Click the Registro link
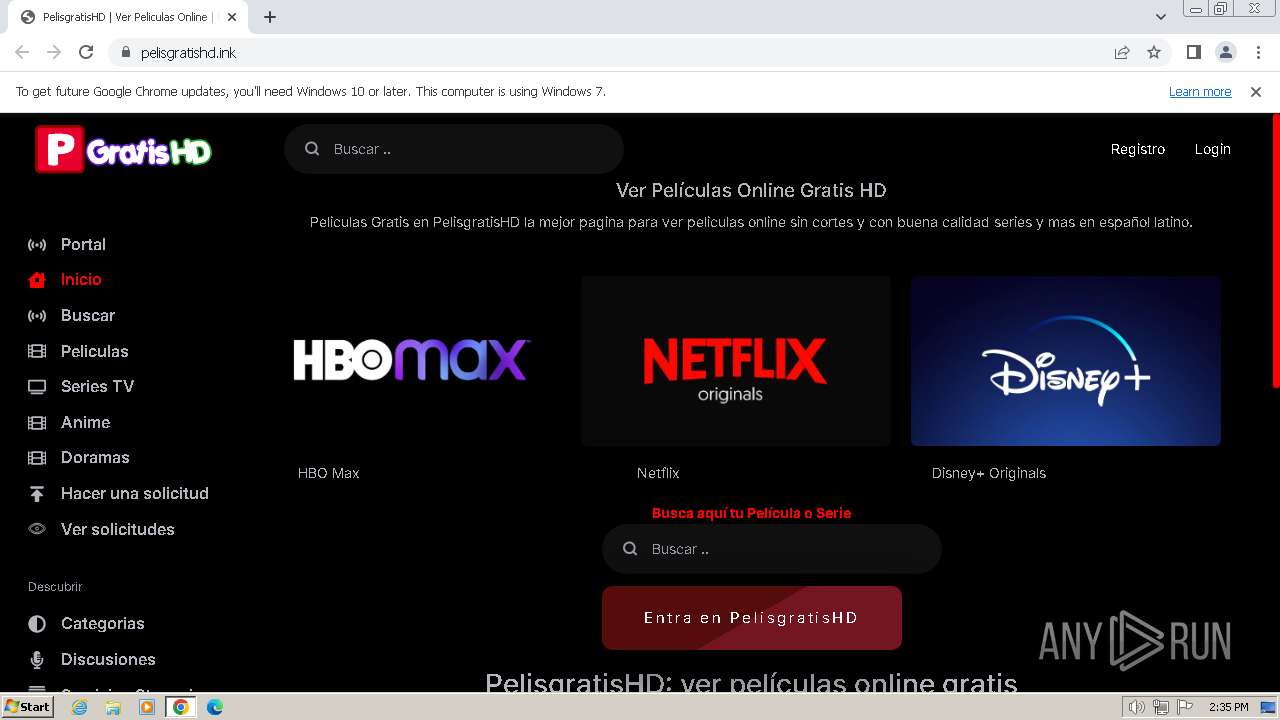The image size is (1280, 720). point(1138,149)
